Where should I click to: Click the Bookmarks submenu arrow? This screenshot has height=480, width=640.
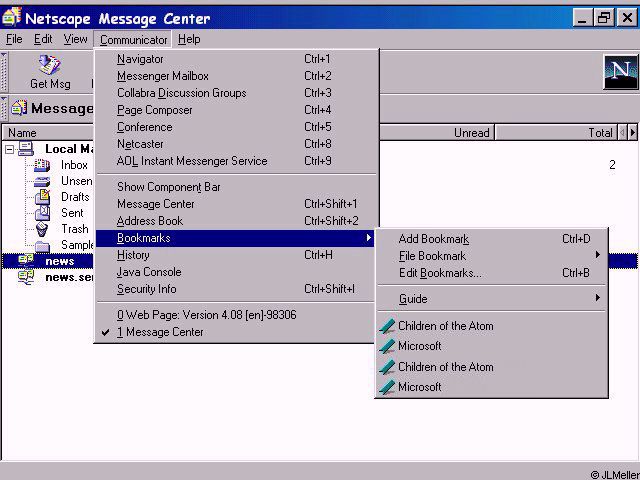pos(369,238)
